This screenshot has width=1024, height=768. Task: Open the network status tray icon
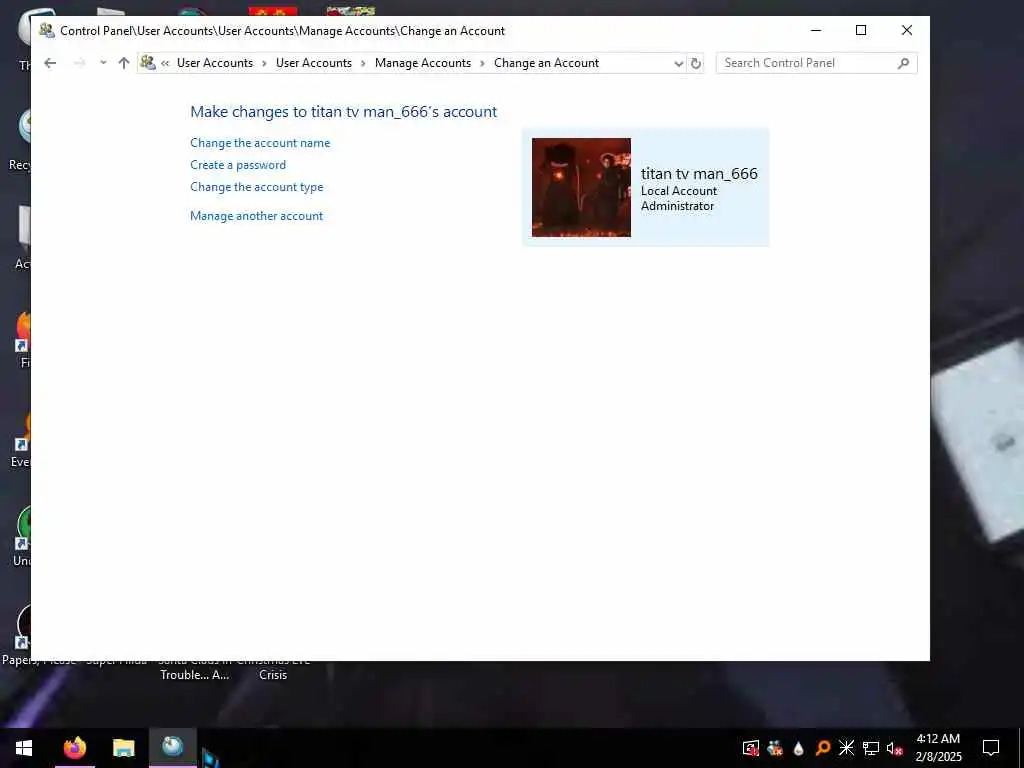[871, 748]
